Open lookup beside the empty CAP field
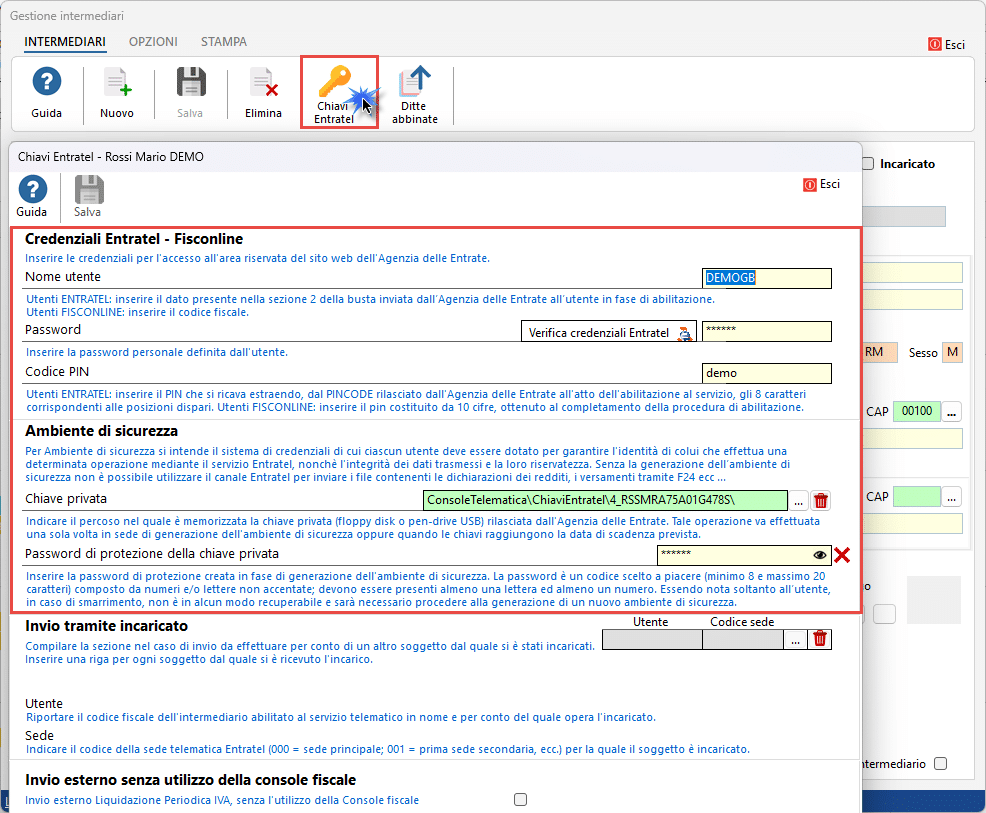The image size is (986, 813). coord(951,497)
